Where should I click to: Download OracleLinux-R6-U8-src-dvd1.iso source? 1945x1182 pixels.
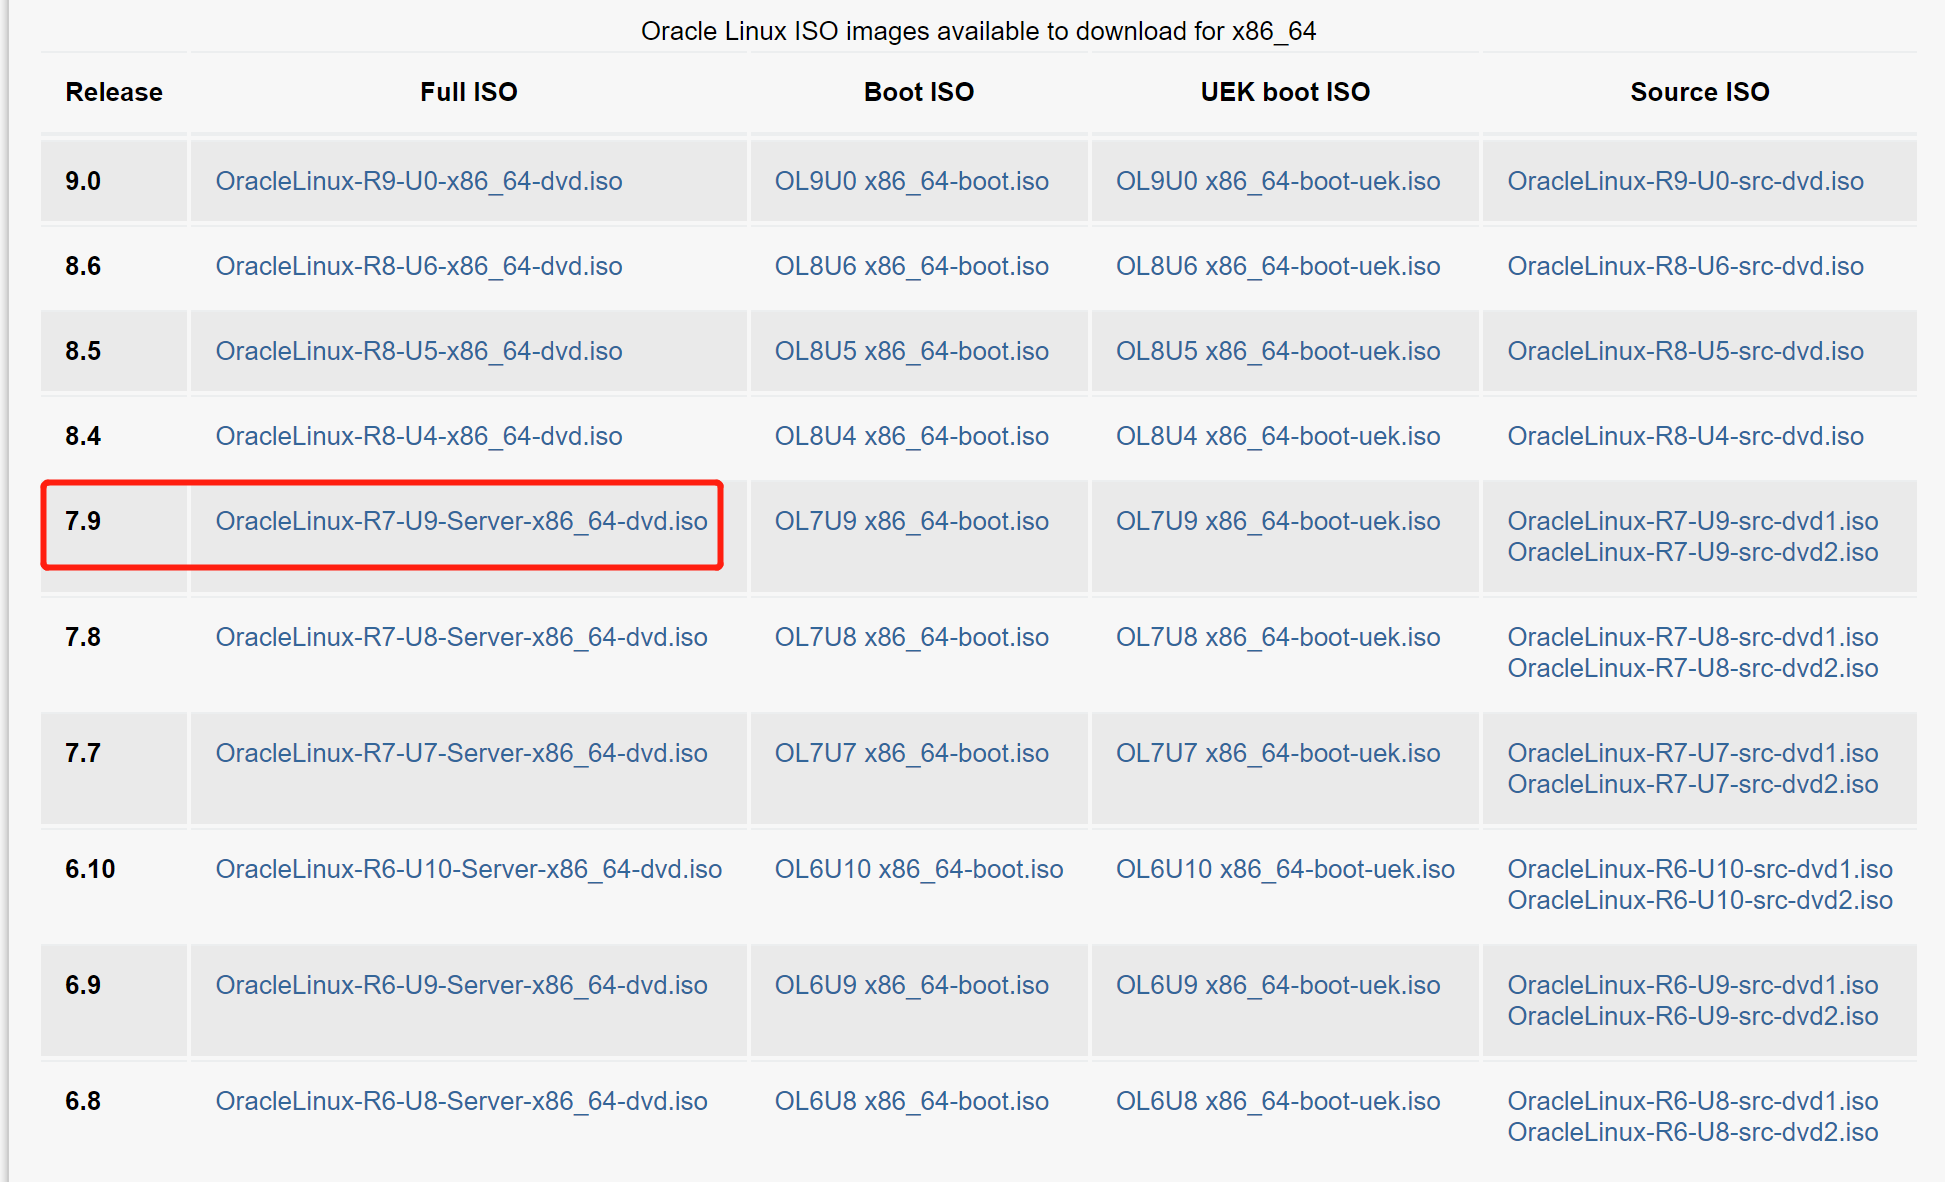click(x=1692, y=1101)
